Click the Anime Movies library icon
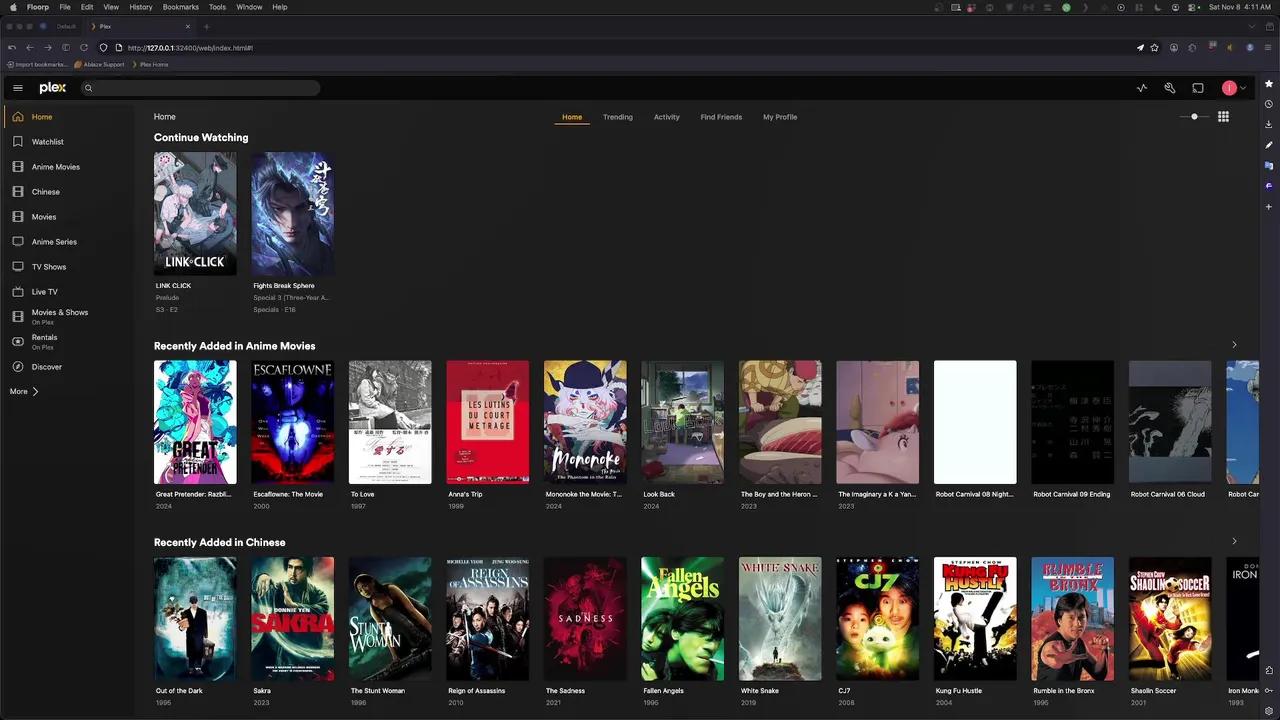Viewport: 1280px width, 720px height. [18, 167]
